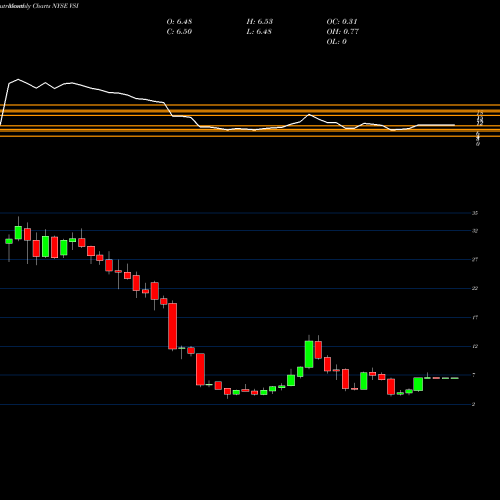
Task: Click the price axis label 17
Action: pos(475,317)
